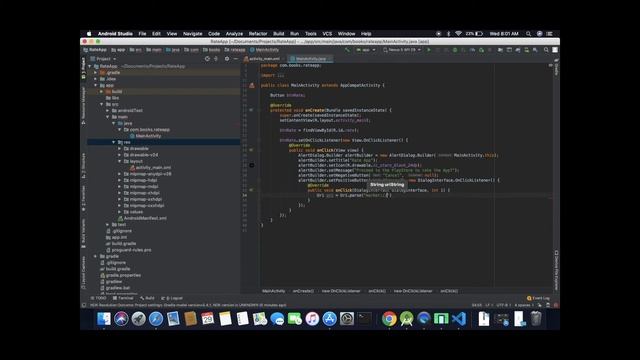Open Finder from the Dock
This screenshot has height=360, width=640.
click(104, 318)
